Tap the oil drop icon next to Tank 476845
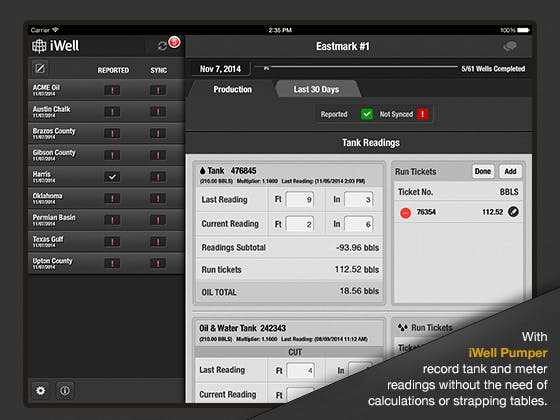Screen dimensions: 560x420 [x=203, y=171]
